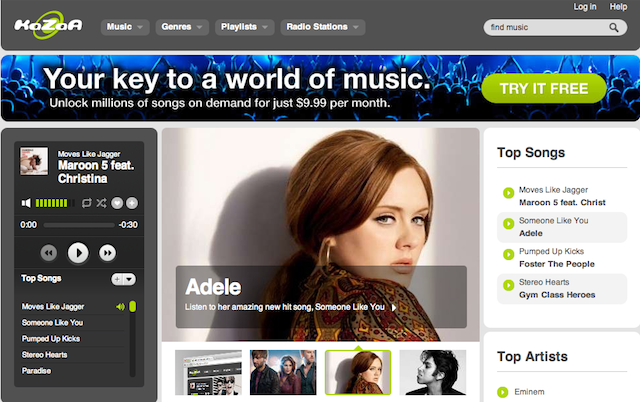This screenshot has height=402, width=640.
Task: Click the Eminem artist name
Action: 529,392
